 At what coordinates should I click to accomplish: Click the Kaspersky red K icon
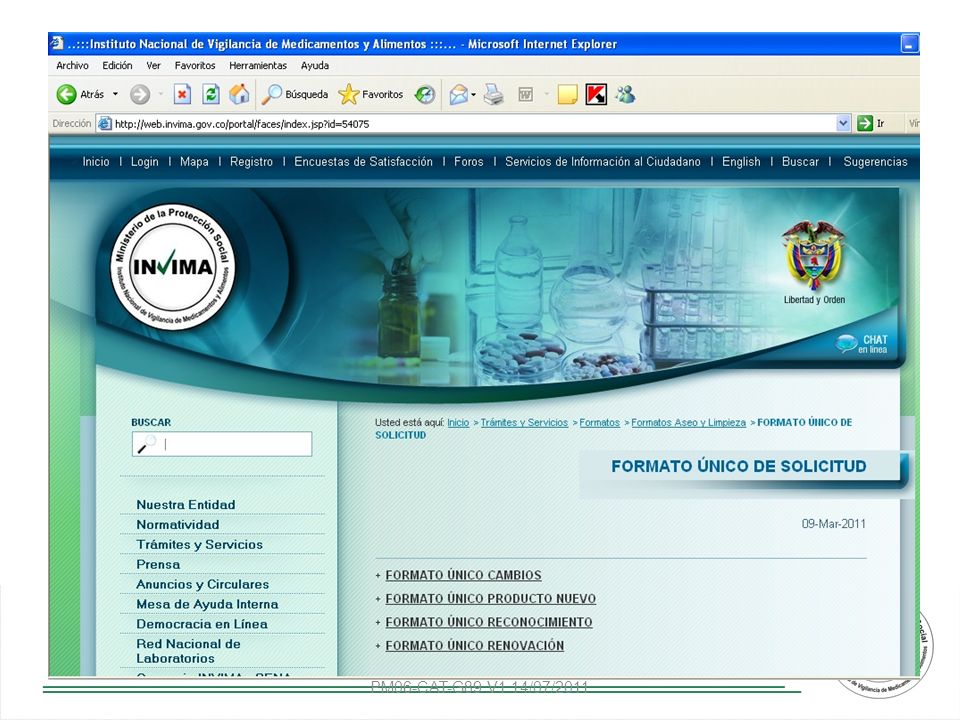[596, 94]
